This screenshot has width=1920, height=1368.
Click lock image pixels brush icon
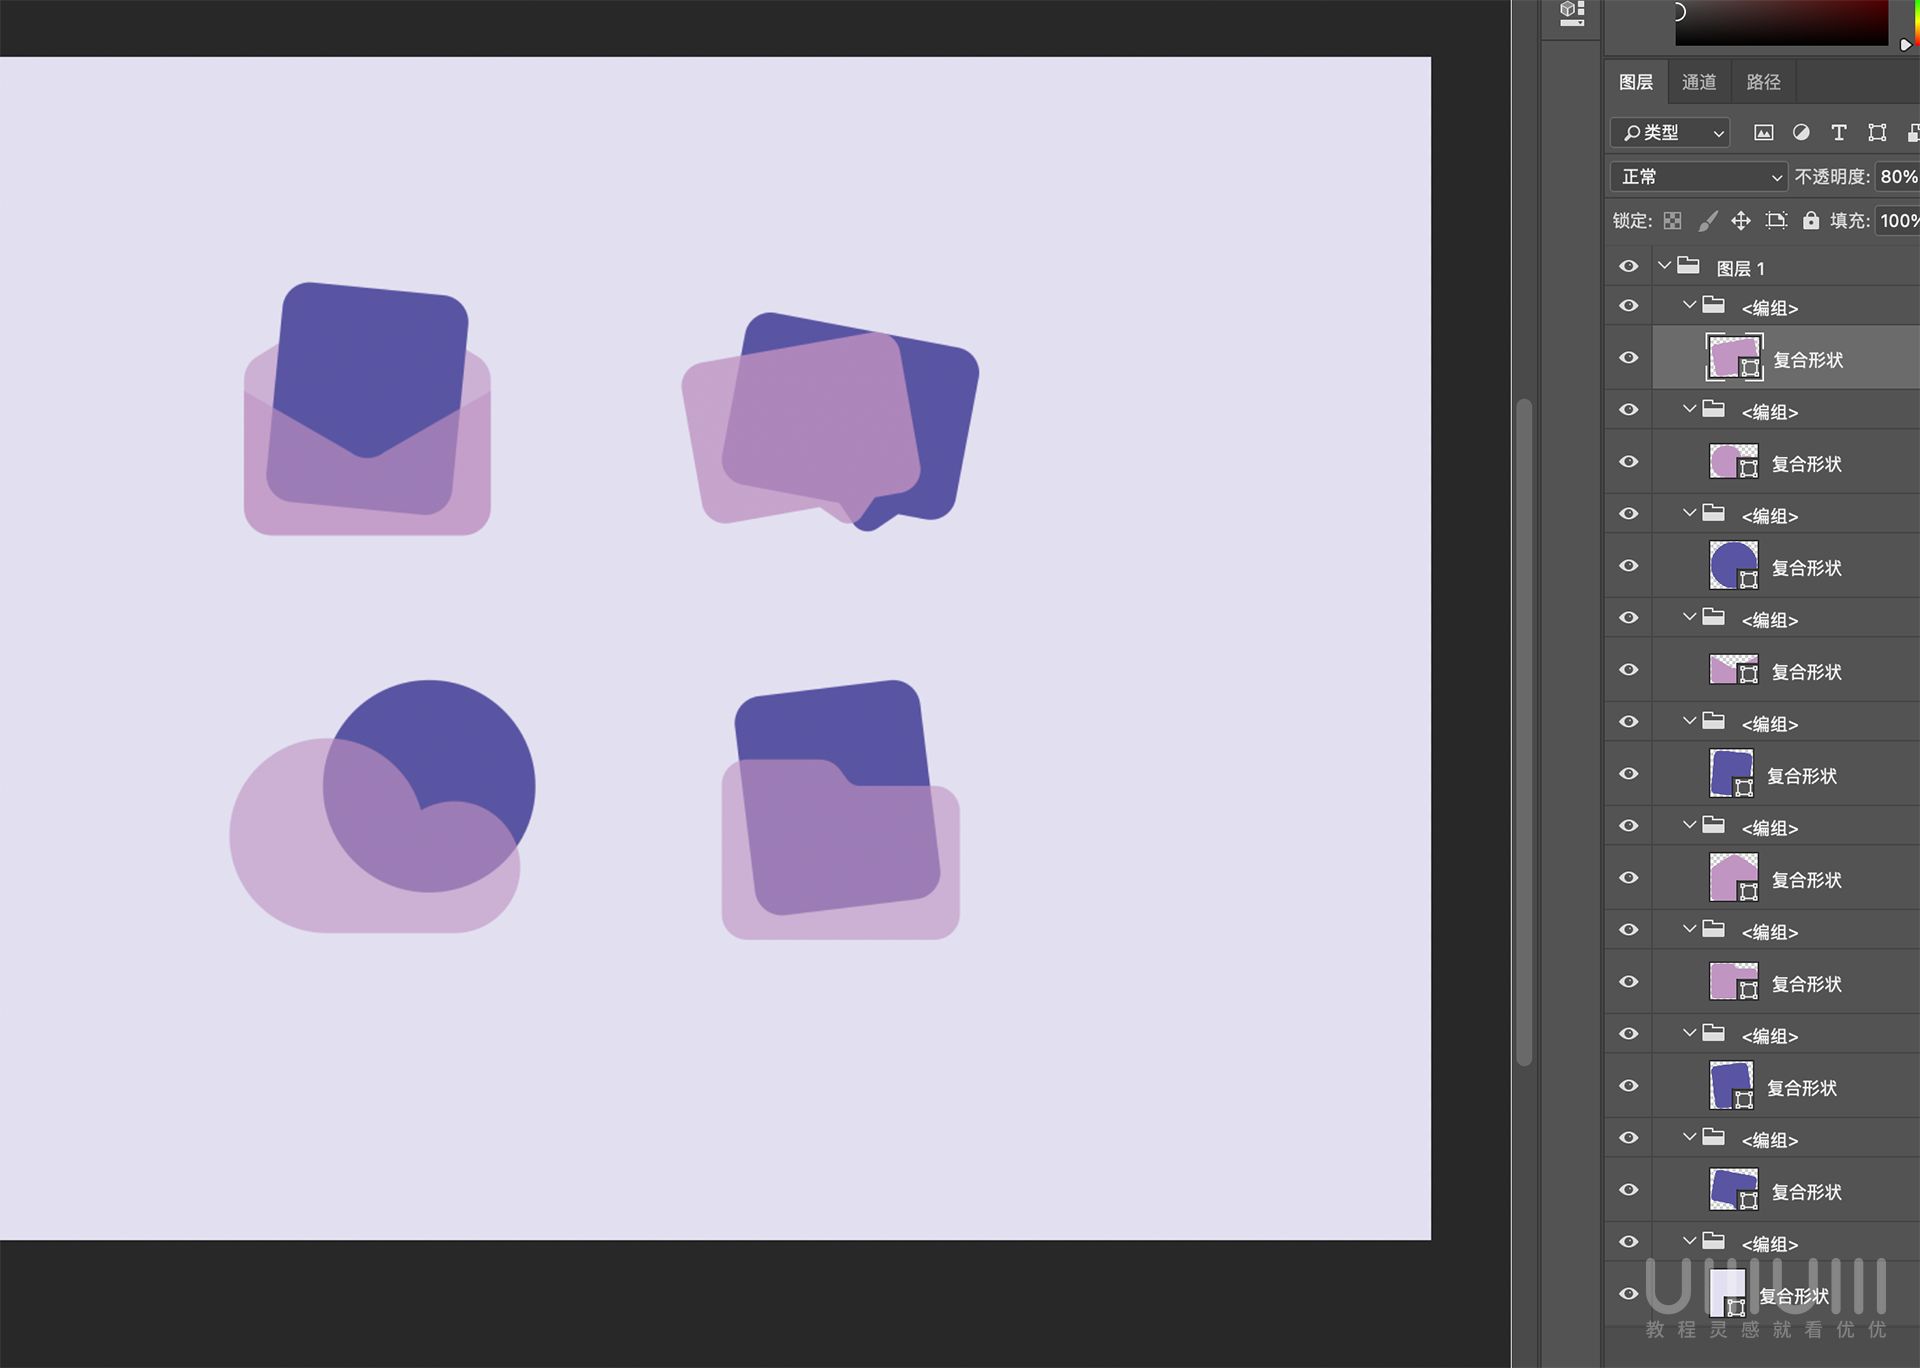[x=1708, y=221]
